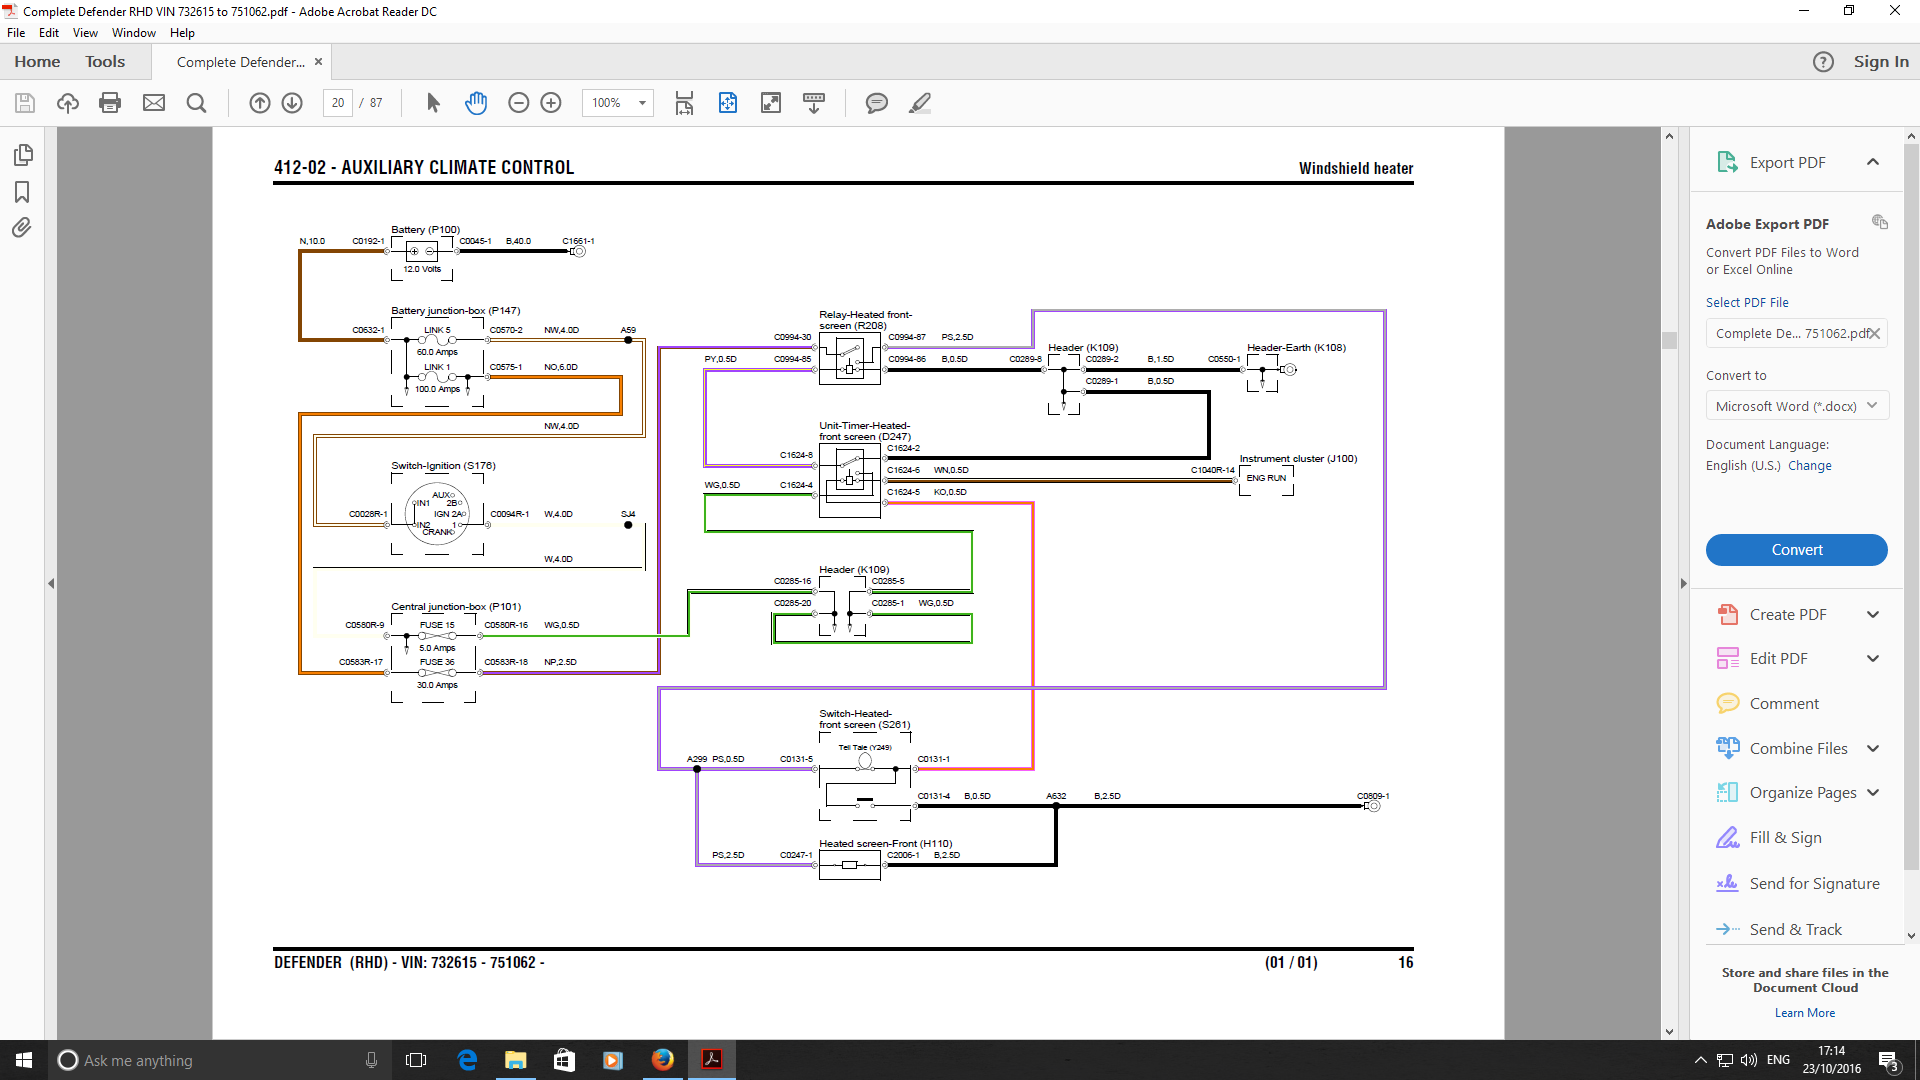Click the read mode keyboard icon
The height and width of the screenshot is (1080, 1920).
[x=814, y=103]
